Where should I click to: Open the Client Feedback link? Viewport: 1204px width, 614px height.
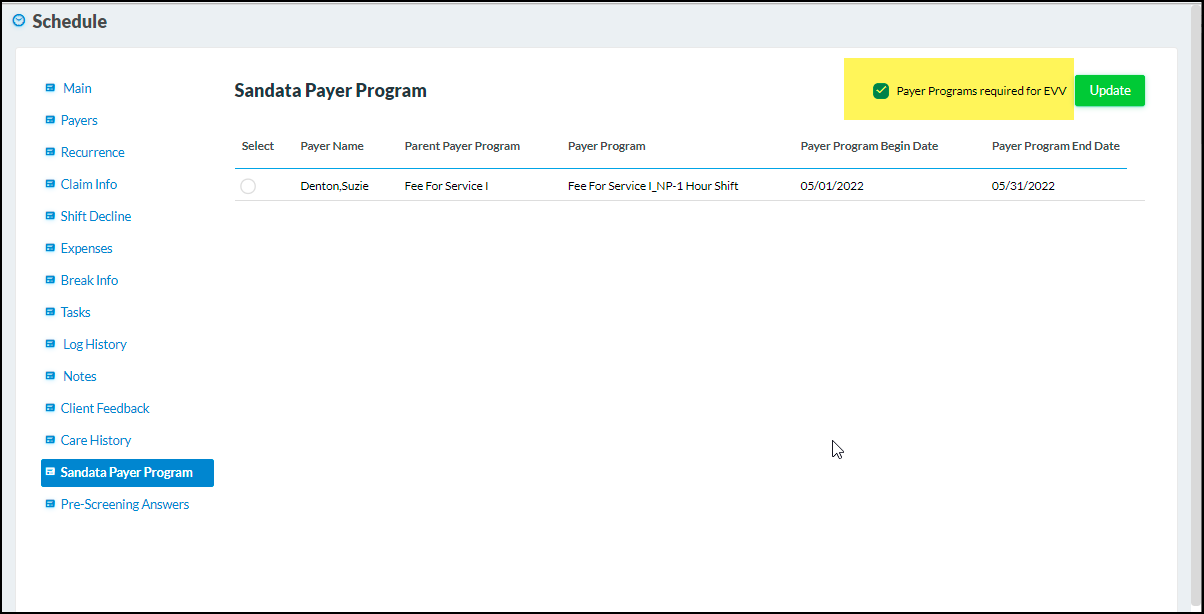click(104, 408)
